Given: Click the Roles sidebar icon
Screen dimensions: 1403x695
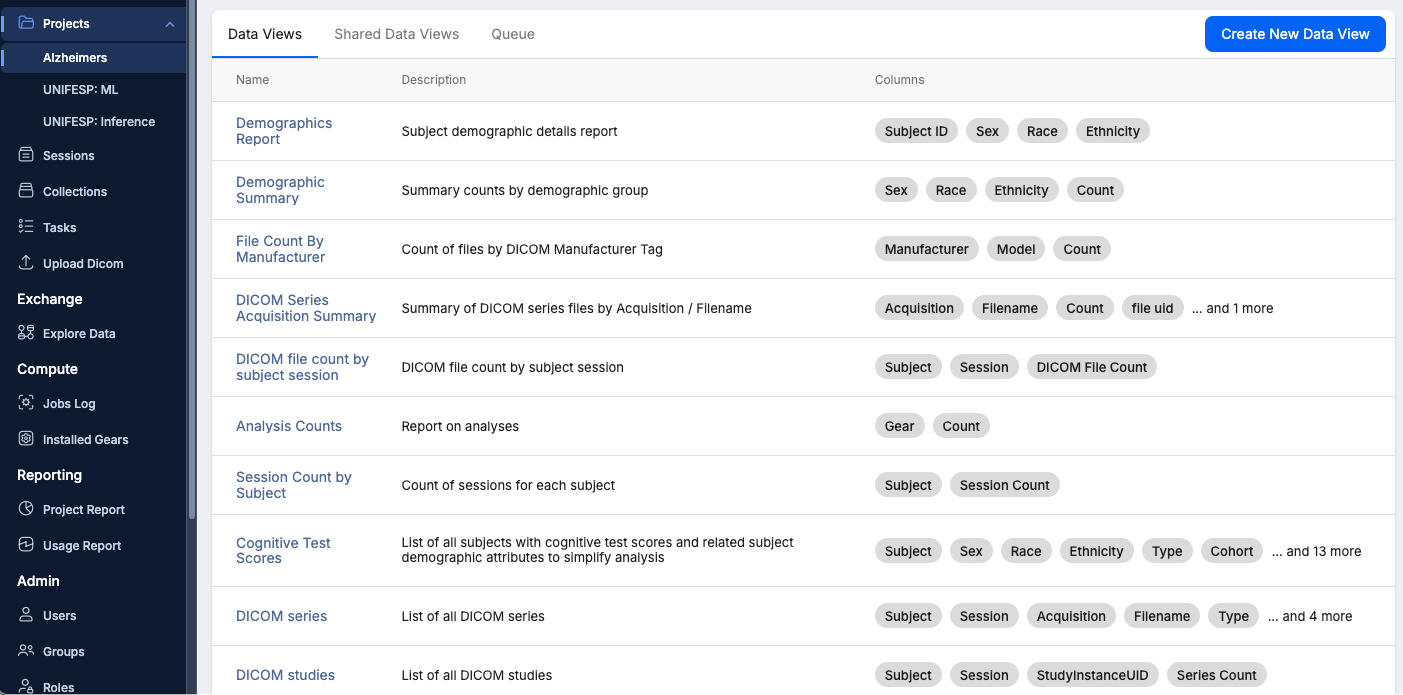Looking at the screenshot, I should pos(26,686).
